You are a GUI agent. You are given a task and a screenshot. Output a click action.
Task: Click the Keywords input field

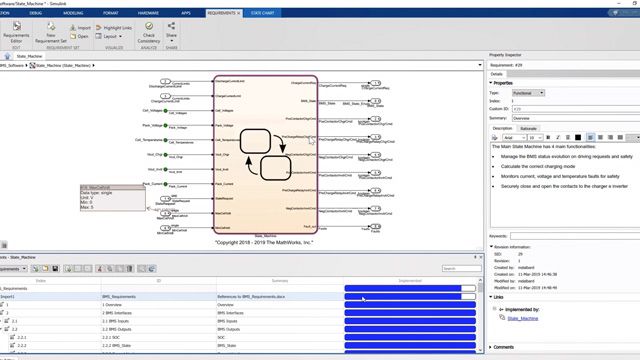pos(575,236)
